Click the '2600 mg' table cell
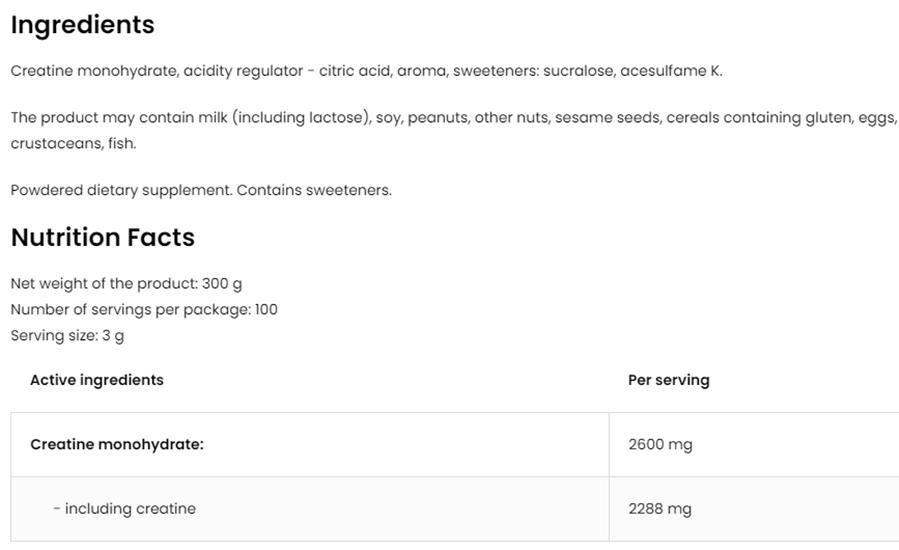 point(660,444)
